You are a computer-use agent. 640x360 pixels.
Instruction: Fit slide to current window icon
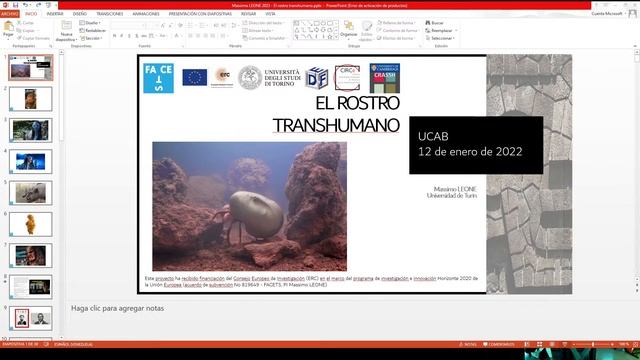coord(636,344)
